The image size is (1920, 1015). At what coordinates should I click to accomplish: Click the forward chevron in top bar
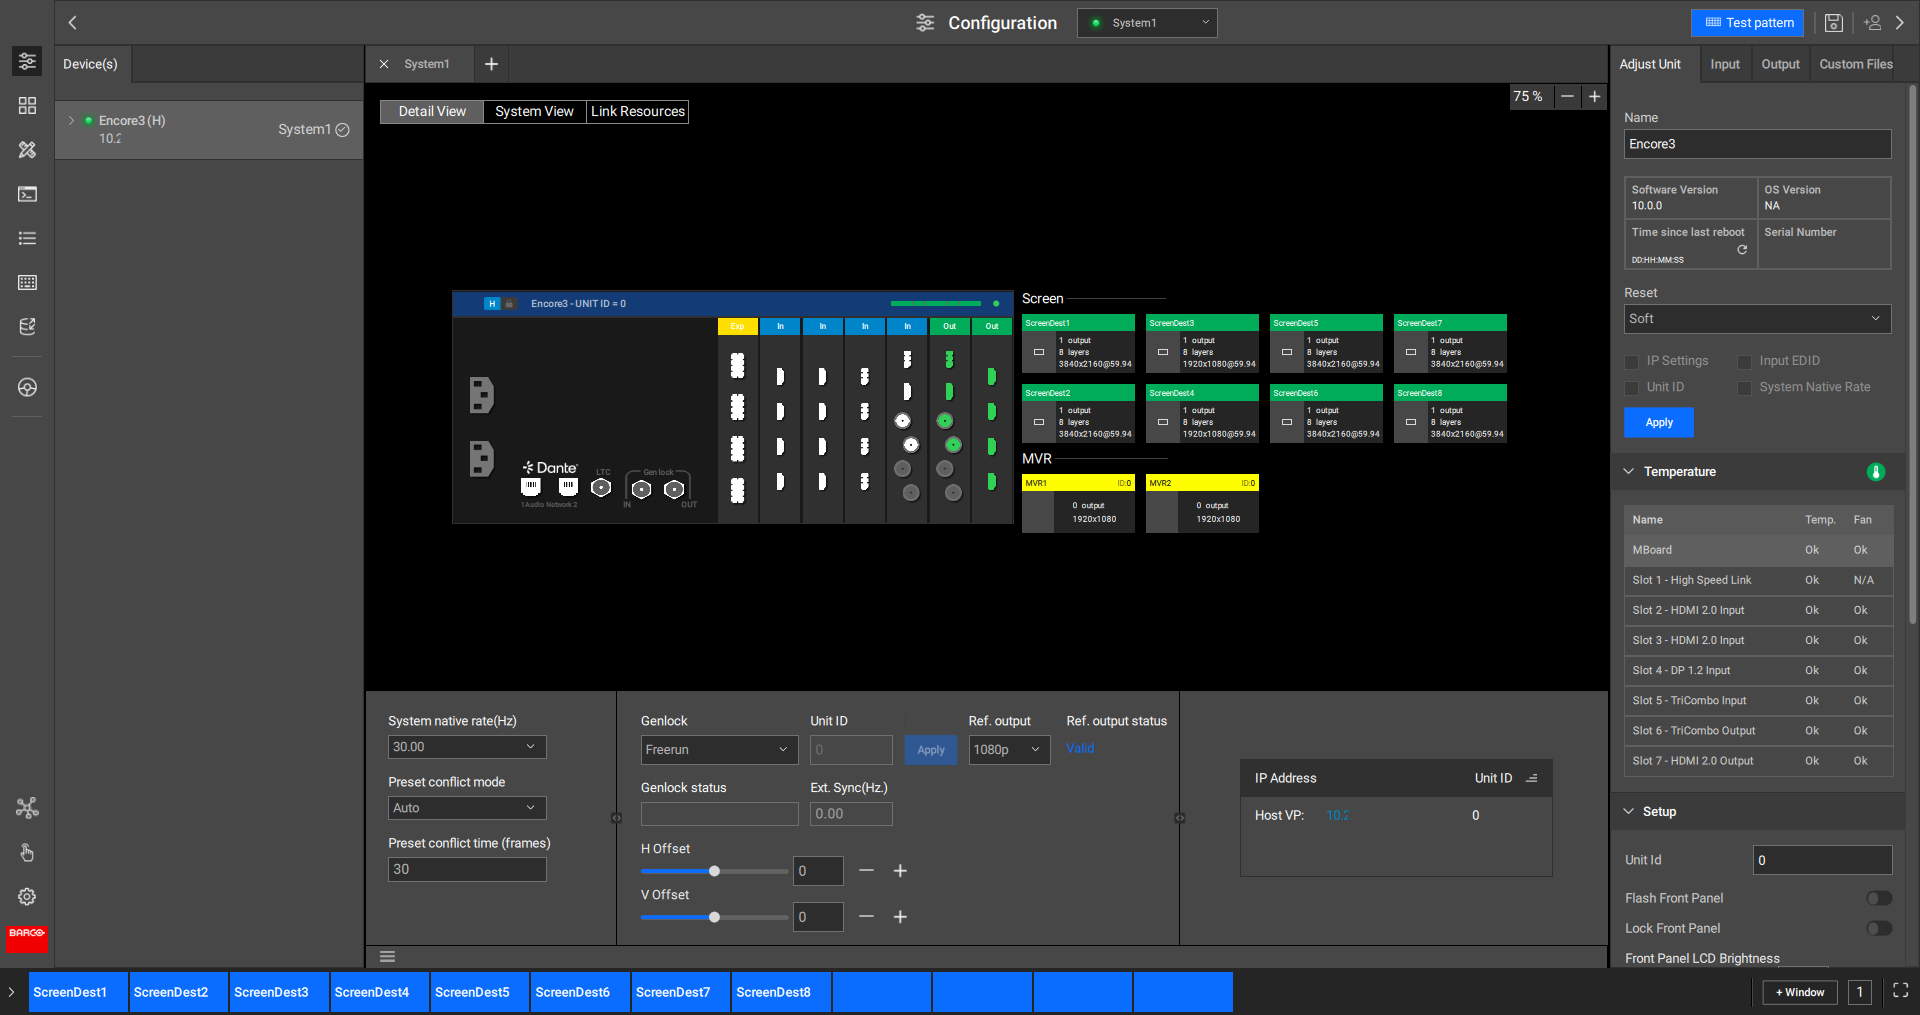coord(1900,22)
